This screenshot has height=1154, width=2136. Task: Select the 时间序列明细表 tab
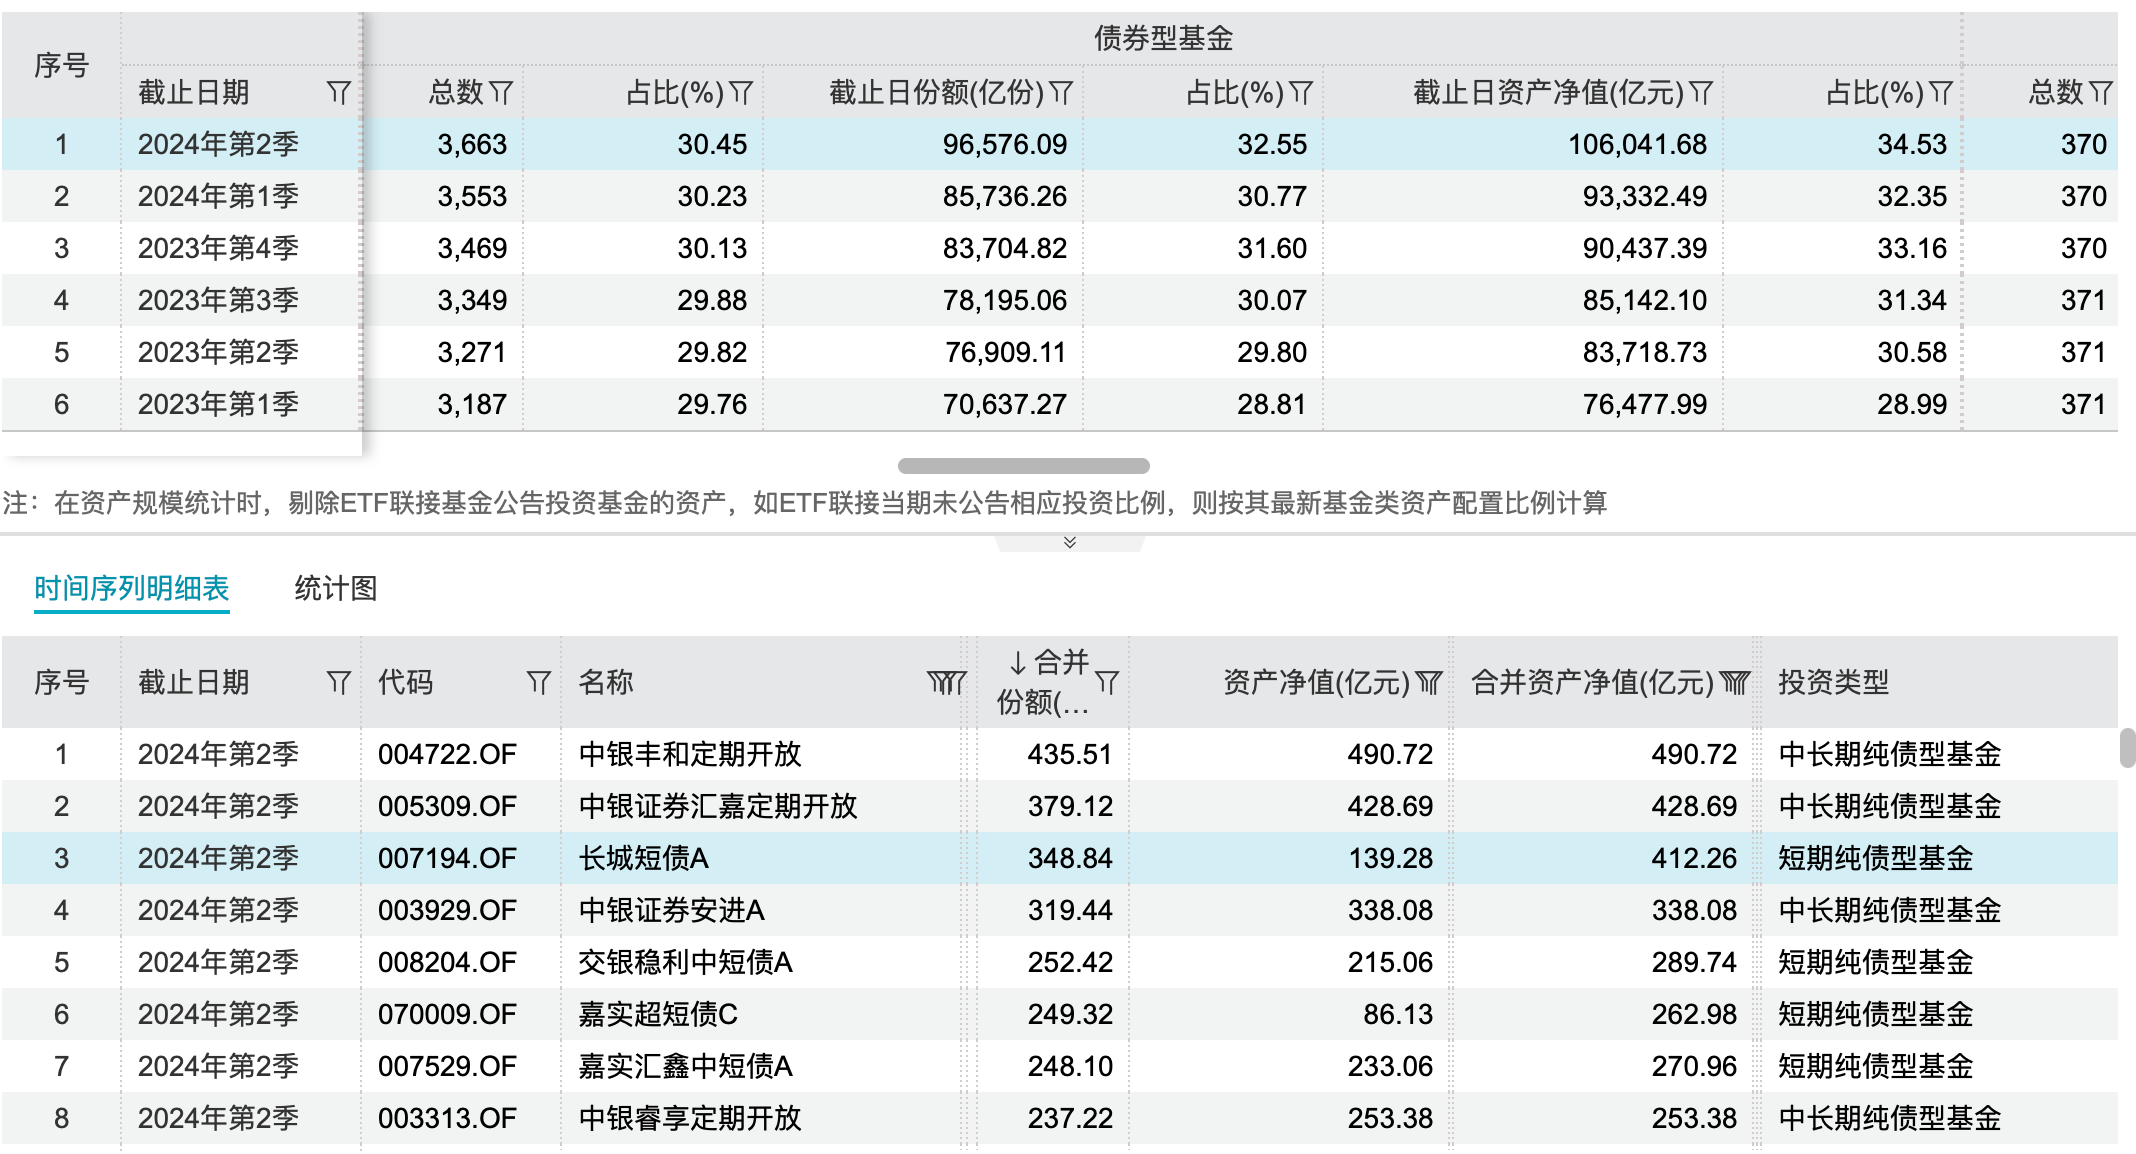[131, 590]
